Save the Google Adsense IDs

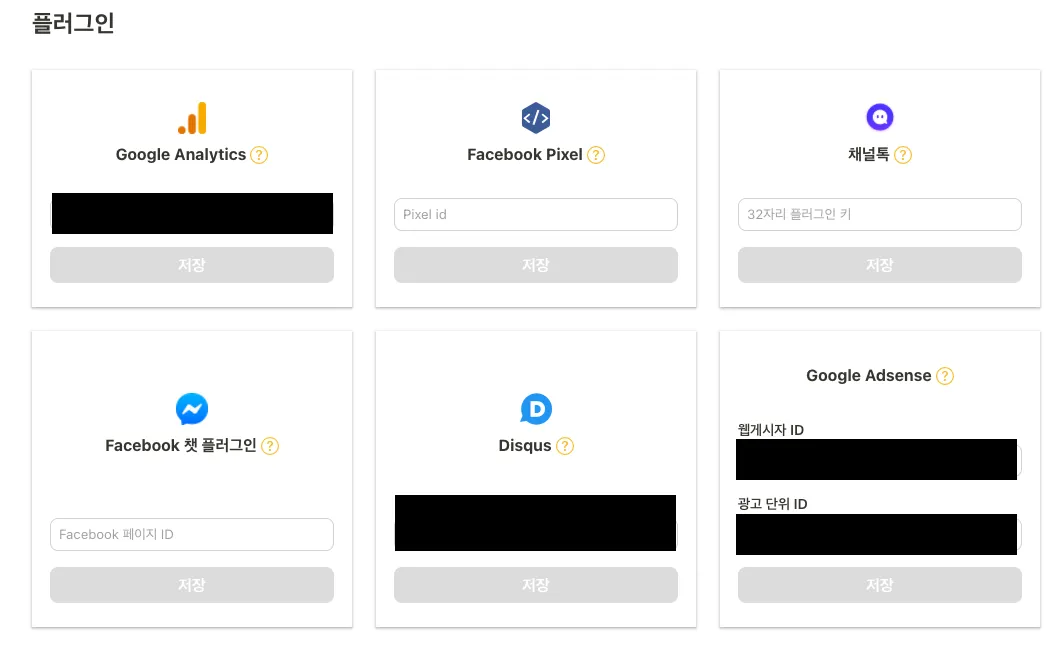(880, 585)
